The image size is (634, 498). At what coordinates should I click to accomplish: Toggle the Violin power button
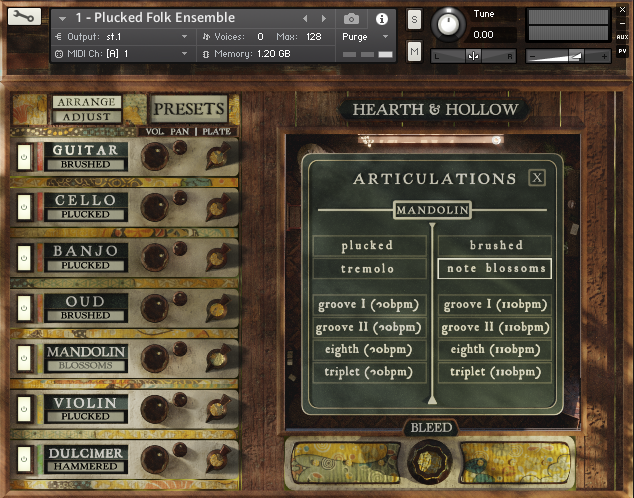[x=24, y=409]
